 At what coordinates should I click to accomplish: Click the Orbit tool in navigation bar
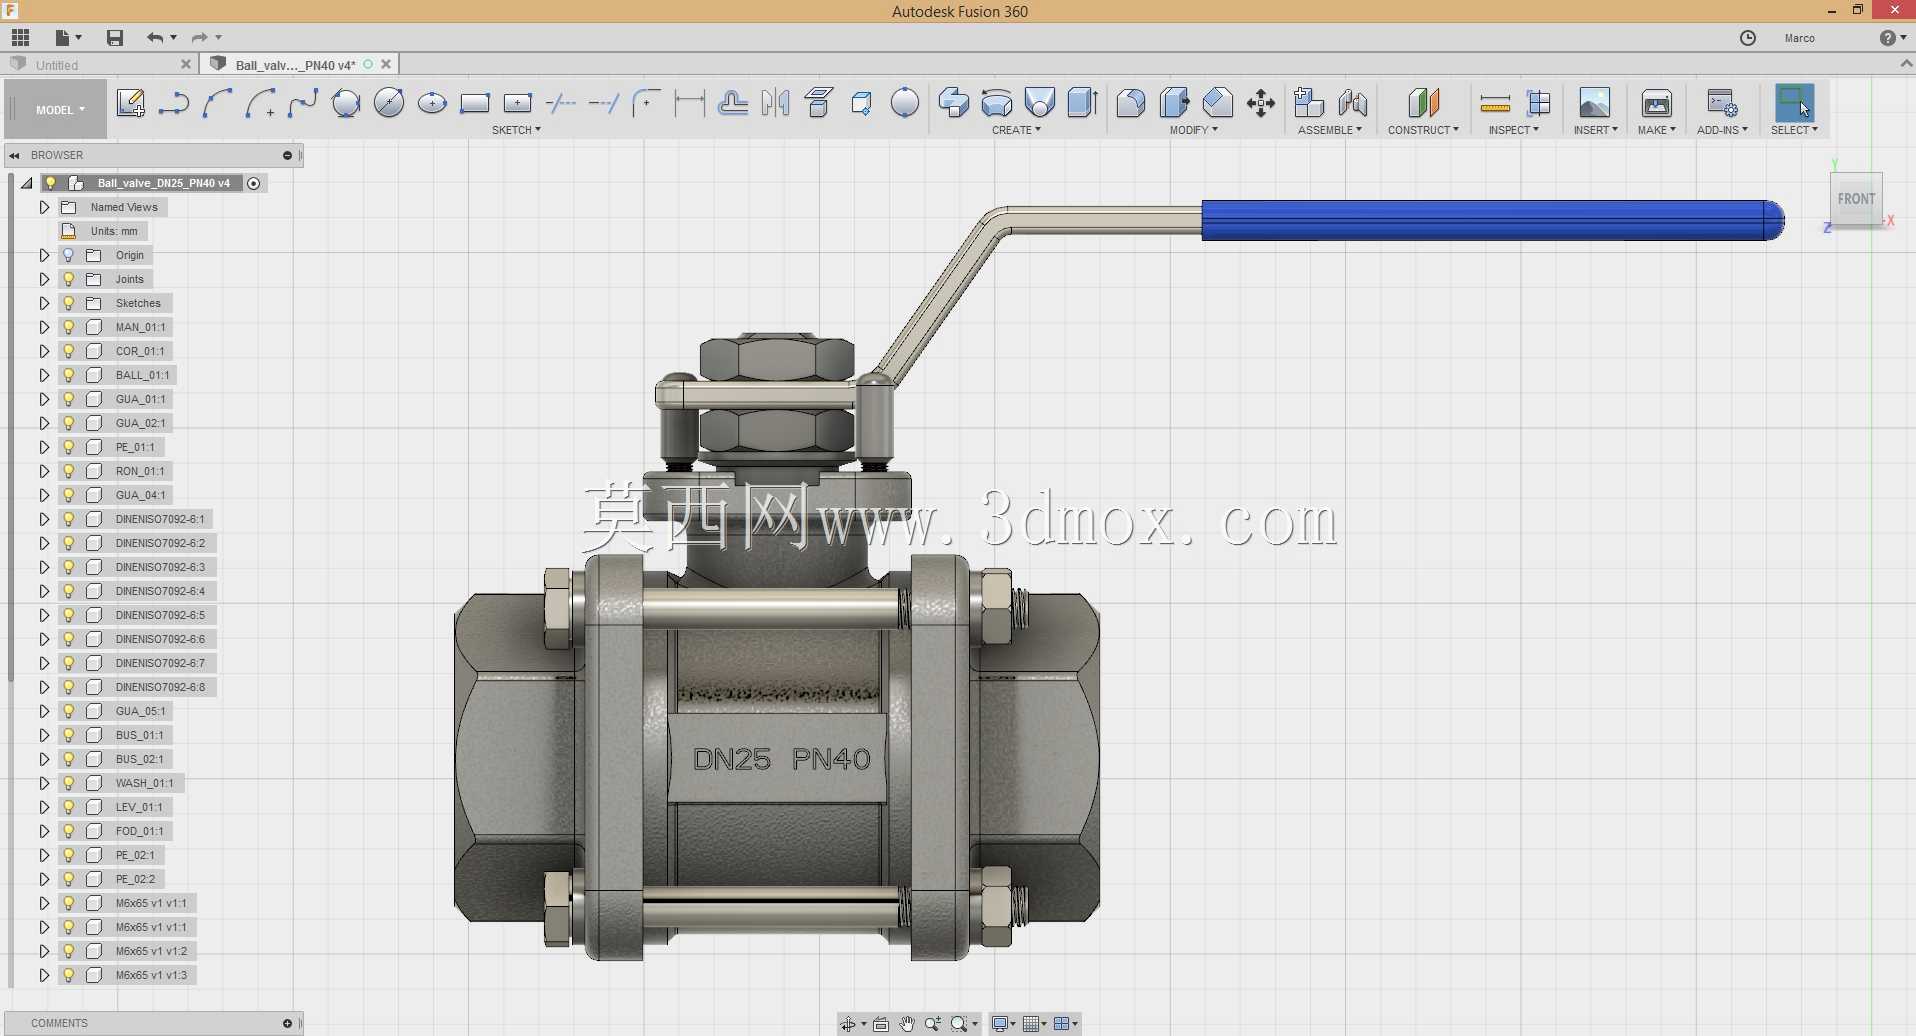[848, 1024]
